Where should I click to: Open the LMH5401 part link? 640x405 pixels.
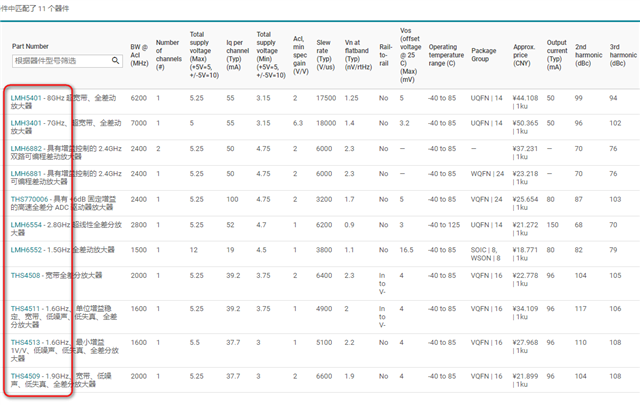26,98
